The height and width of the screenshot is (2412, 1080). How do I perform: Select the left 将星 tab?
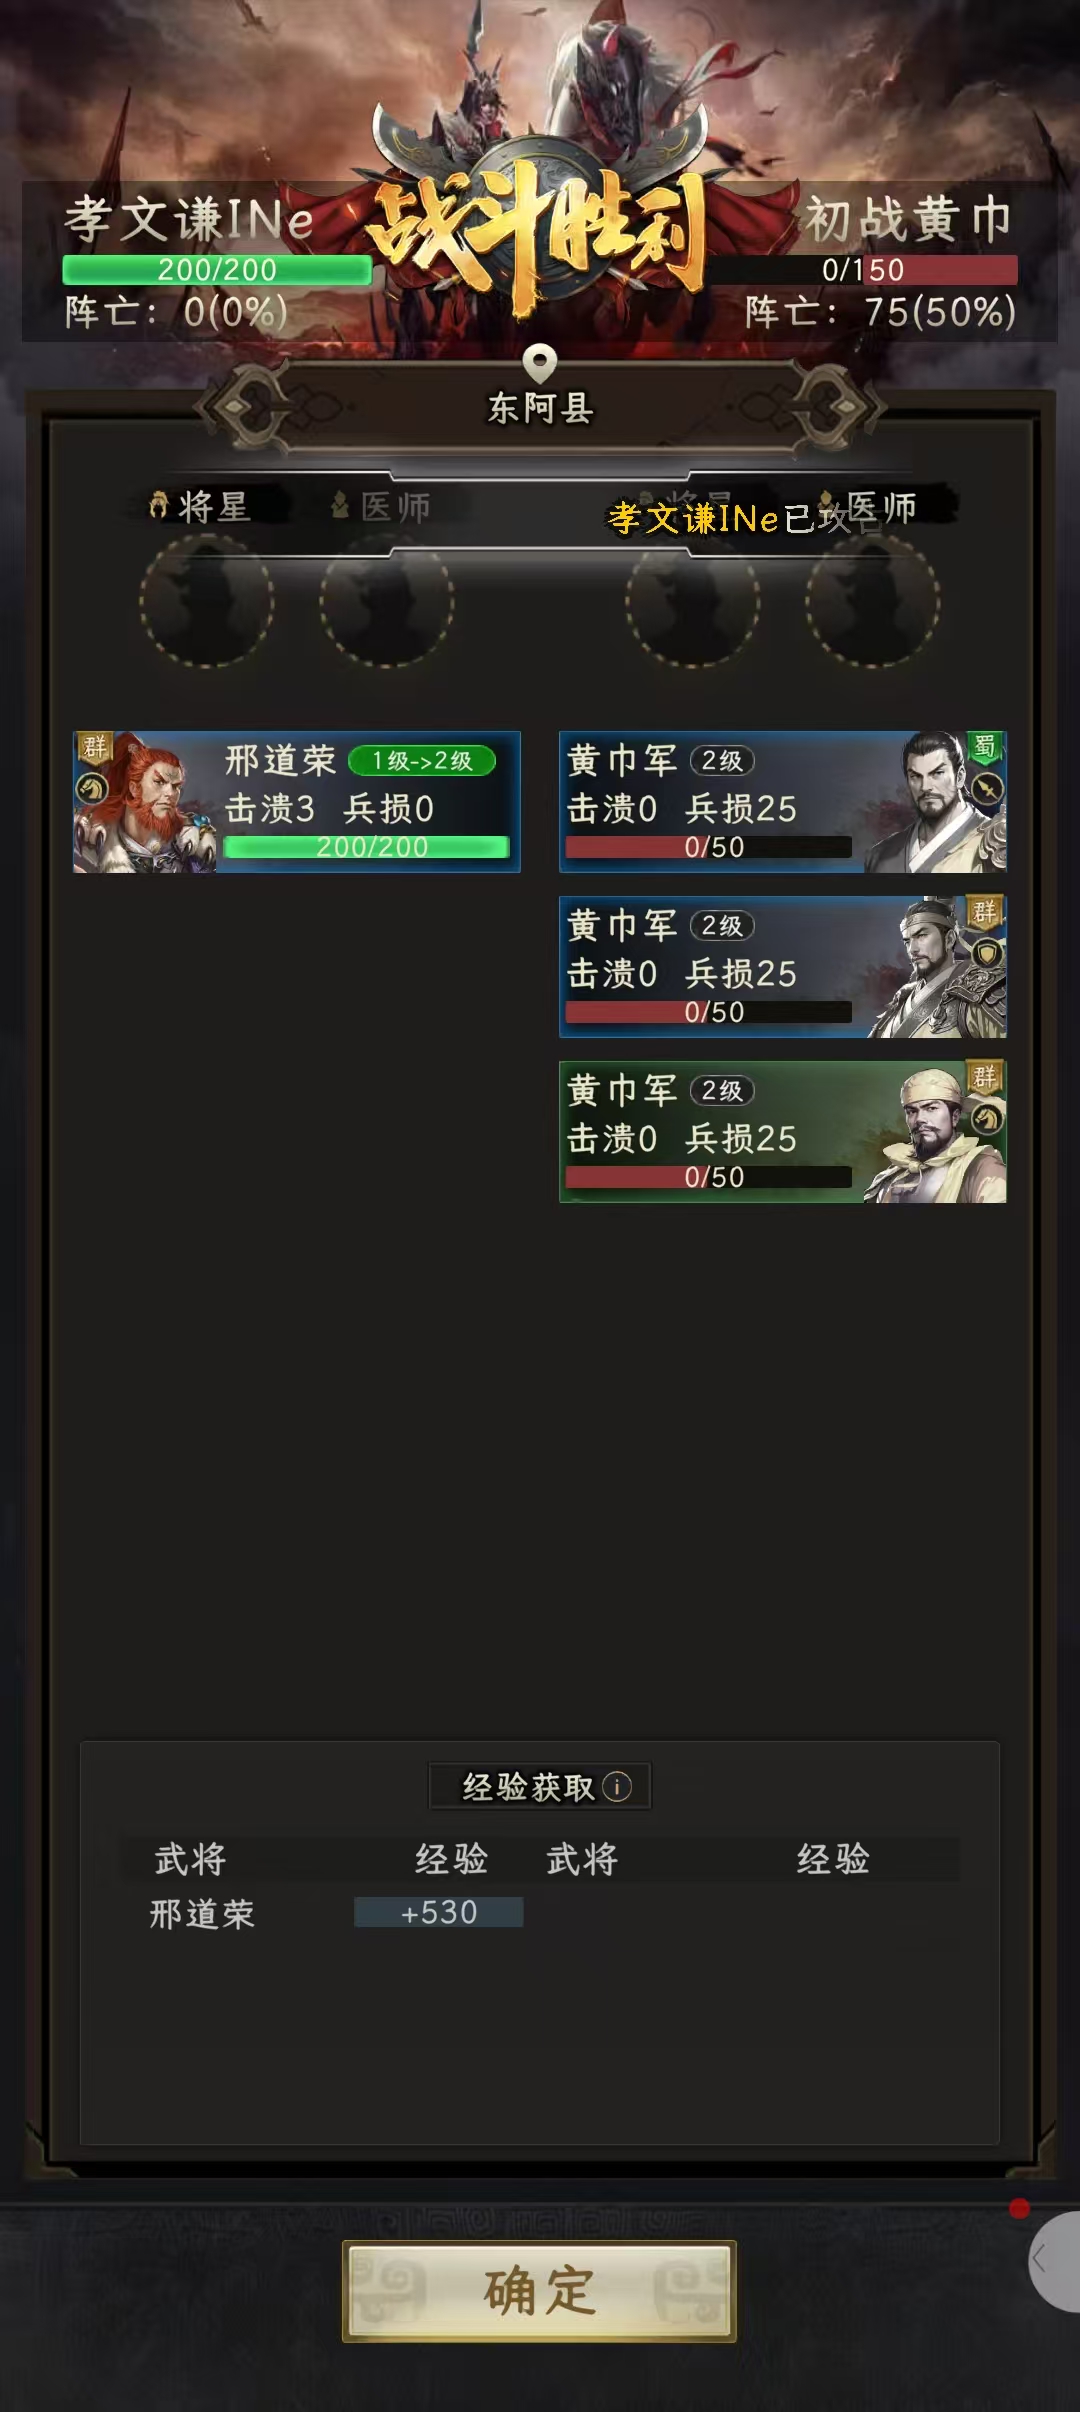pyautogui.click(x=199, y=507)
